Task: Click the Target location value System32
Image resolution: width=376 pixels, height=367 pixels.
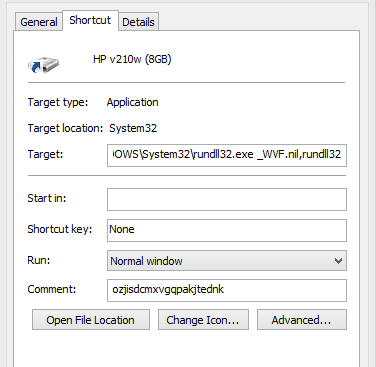Action: point(133,128)
